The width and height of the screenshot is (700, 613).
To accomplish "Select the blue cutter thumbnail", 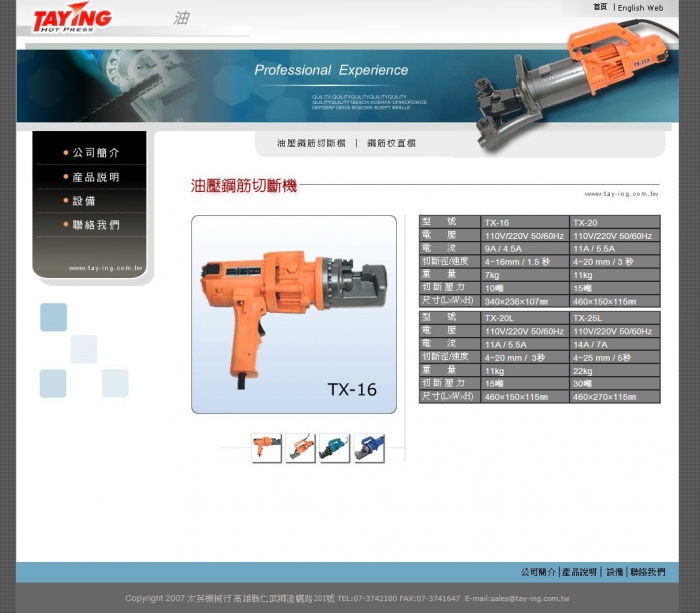I will pyautogui.click(x=369, y=448).
